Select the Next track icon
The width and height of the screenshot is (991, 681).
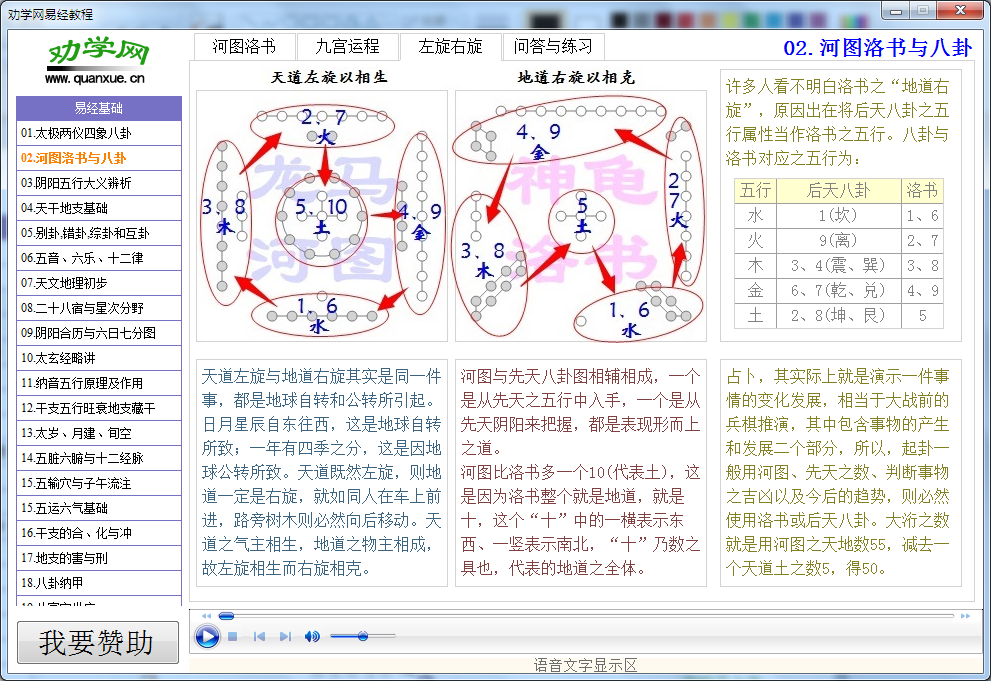click(285, 636)
